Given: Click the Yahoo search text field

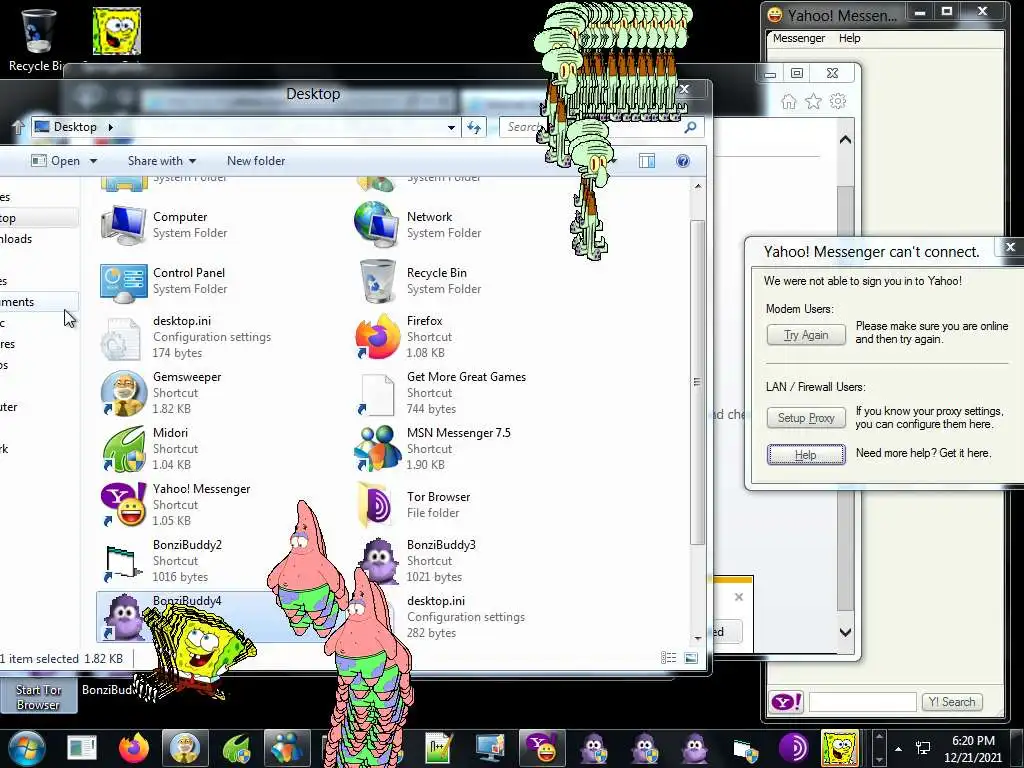Looking at the screenshot, I should click(x=862, y=702).
